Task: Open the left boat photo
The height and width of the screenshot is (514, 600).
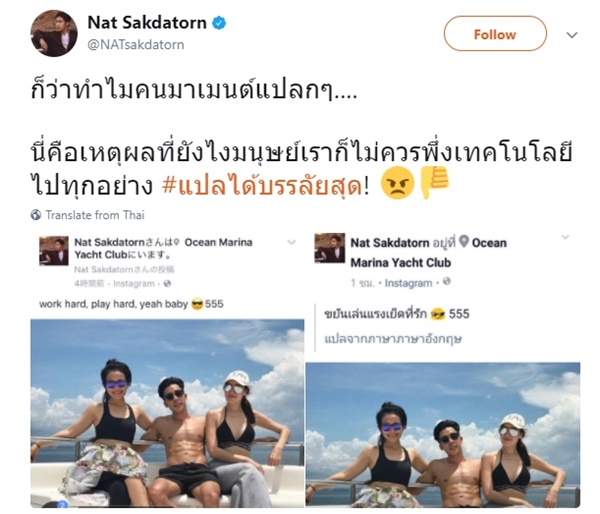Action: tap(167, 413)
